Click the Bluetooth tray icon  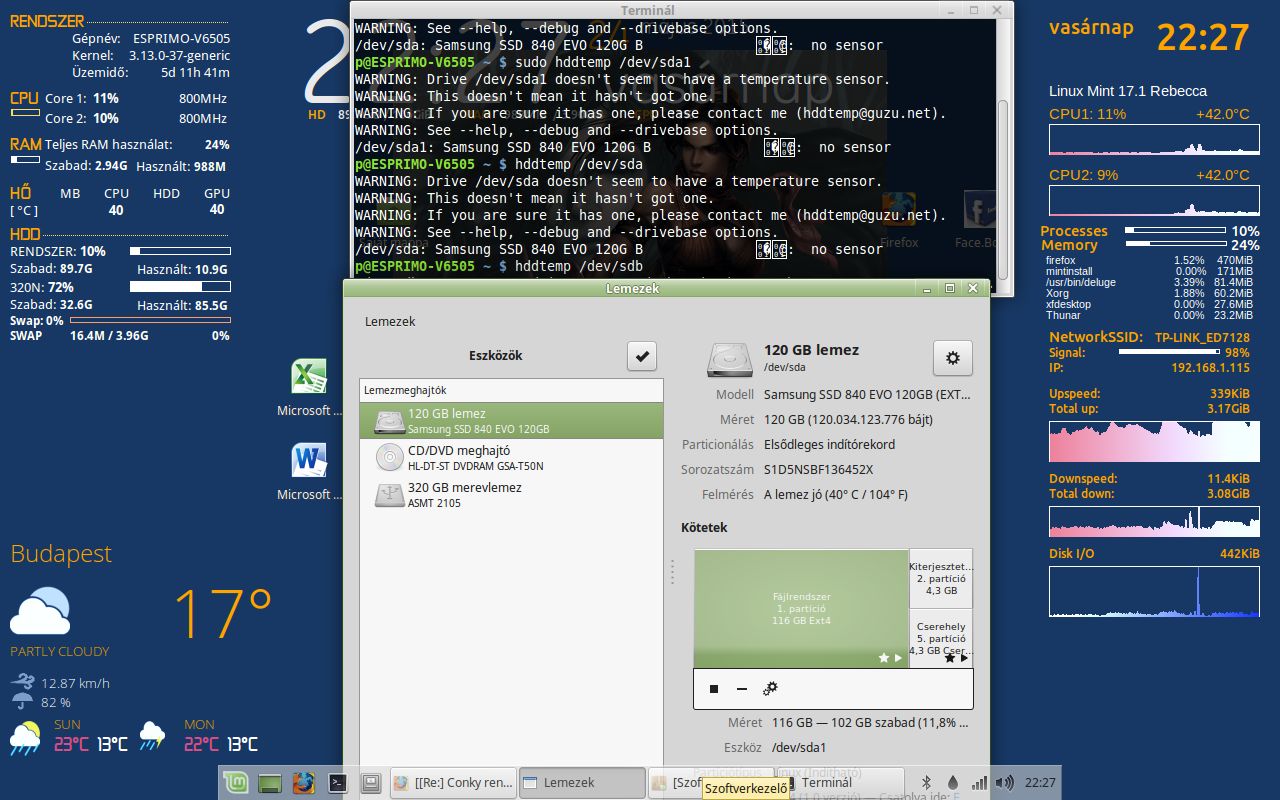[x=926, y=783]
